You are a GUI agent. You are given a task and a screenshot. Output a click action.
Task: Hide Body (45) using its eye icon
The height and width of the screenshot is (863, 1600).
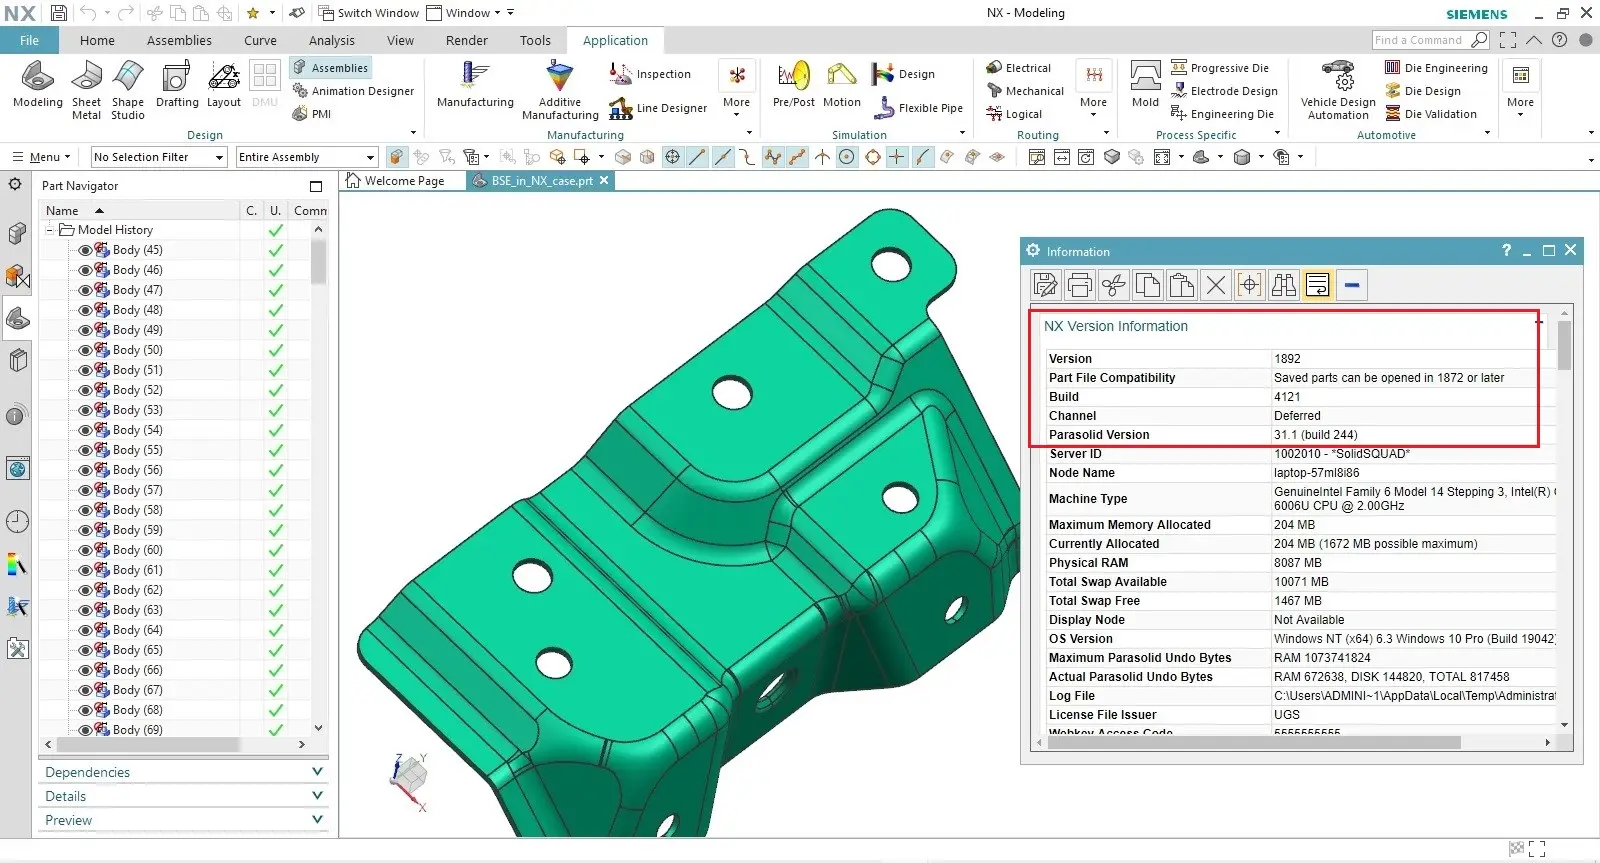[85, 250]
